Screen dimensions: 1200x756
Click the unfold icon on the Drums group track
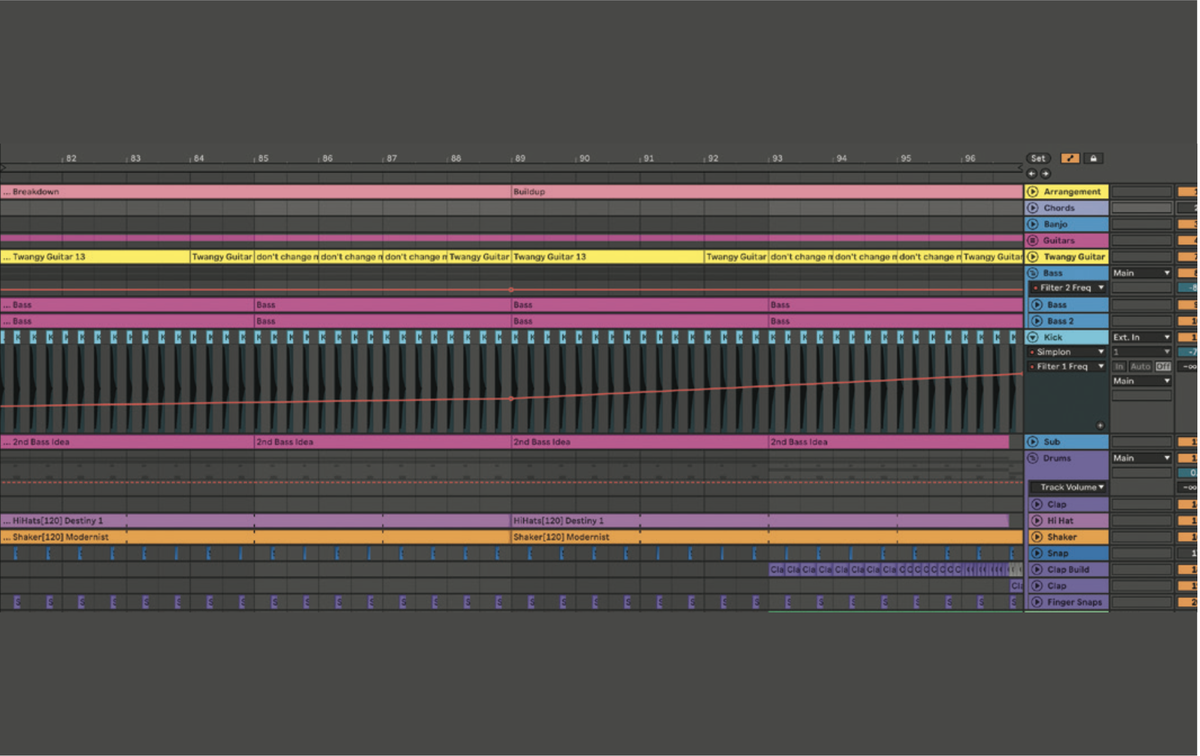click(x=1033, y=458)
